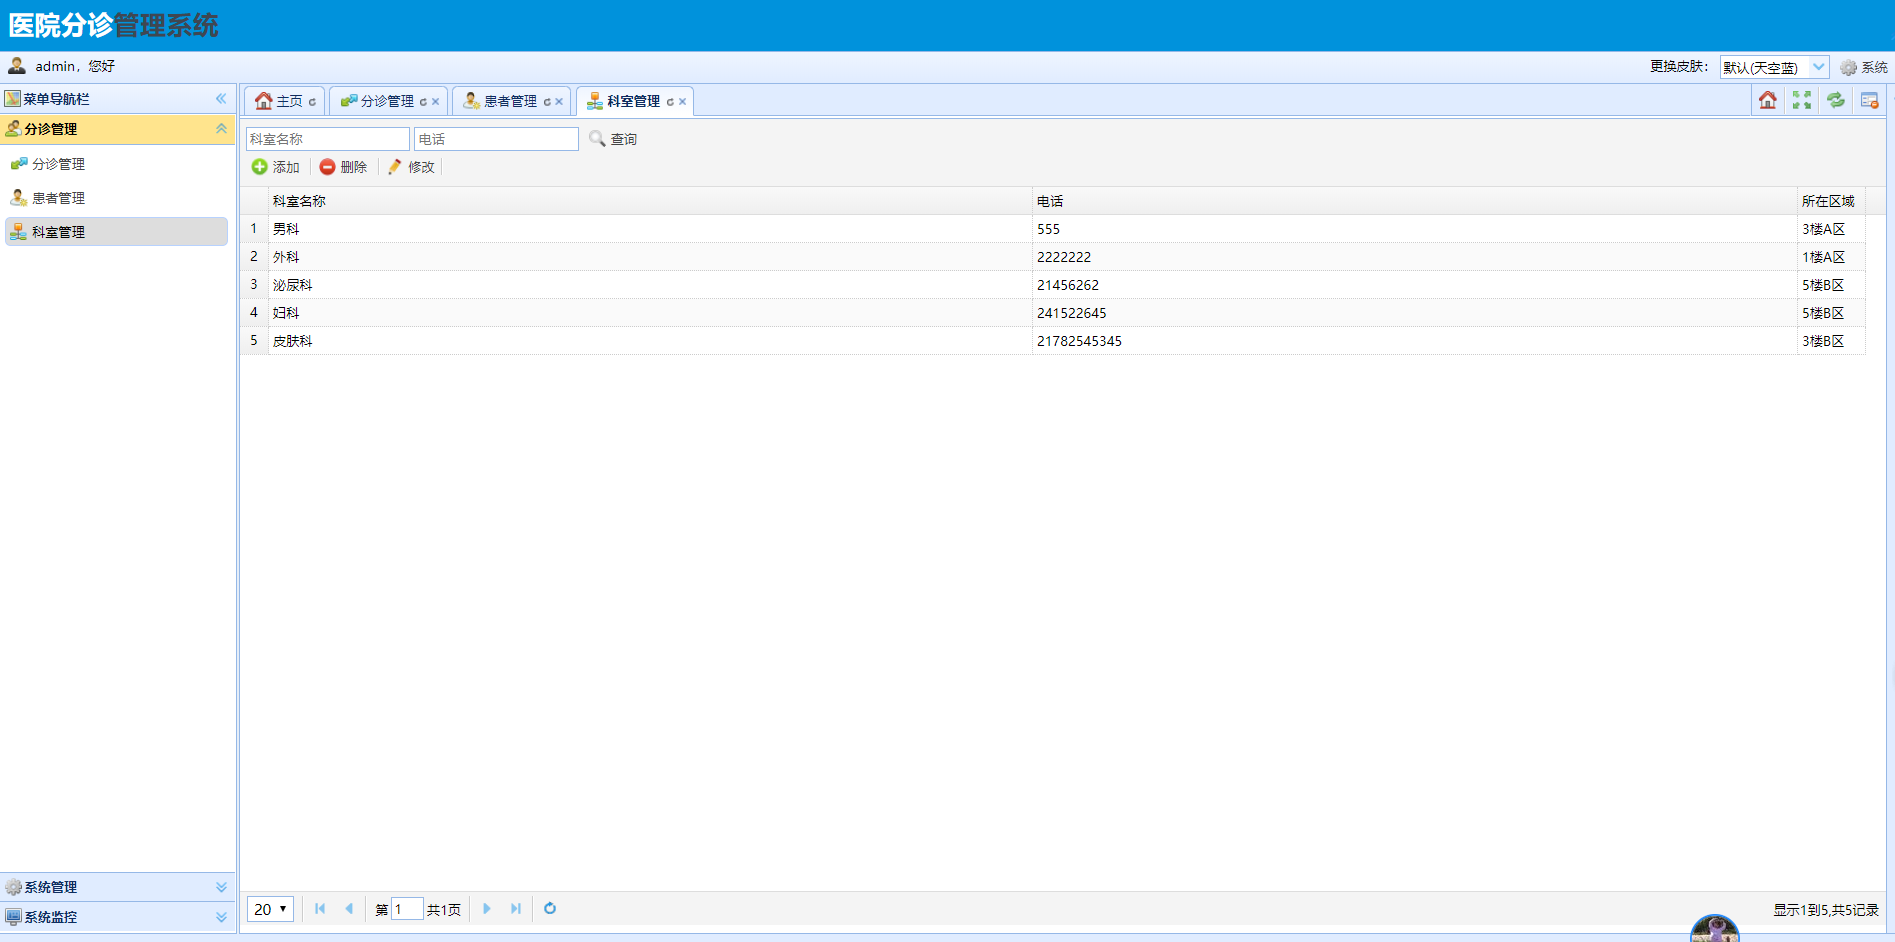Toggle fullscreen with the expand arrows icon

click(x=1802, y=100)
